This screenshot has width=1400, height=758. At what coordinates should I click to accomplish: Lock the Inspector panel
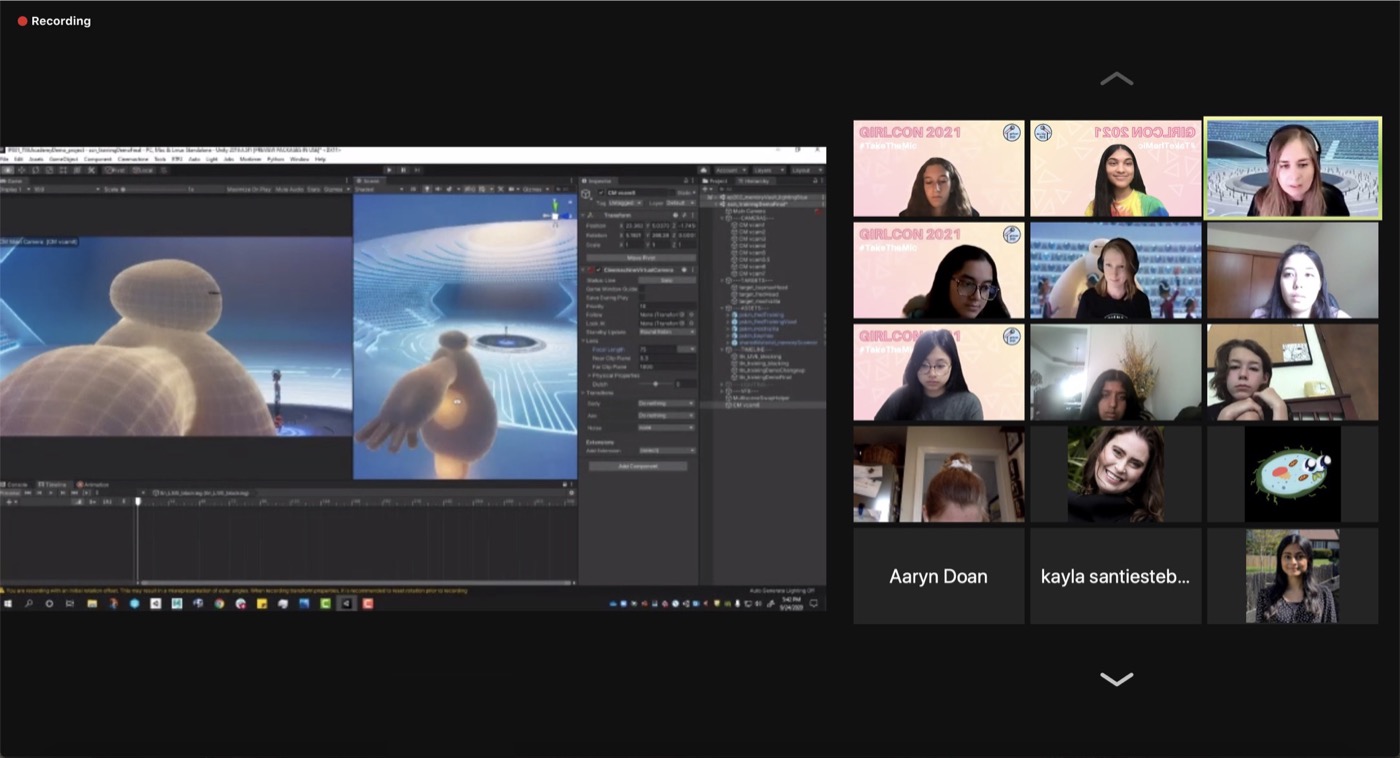pyautogui.click(x=684, y=181)
